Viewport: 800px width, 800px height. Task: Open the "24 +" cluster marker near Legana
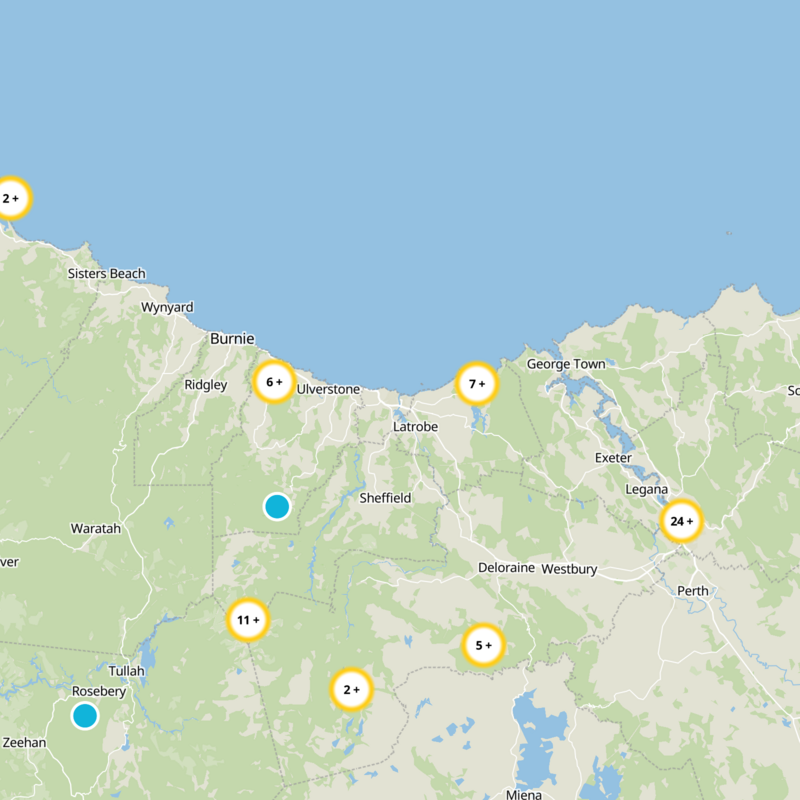(x=681, y=521)
